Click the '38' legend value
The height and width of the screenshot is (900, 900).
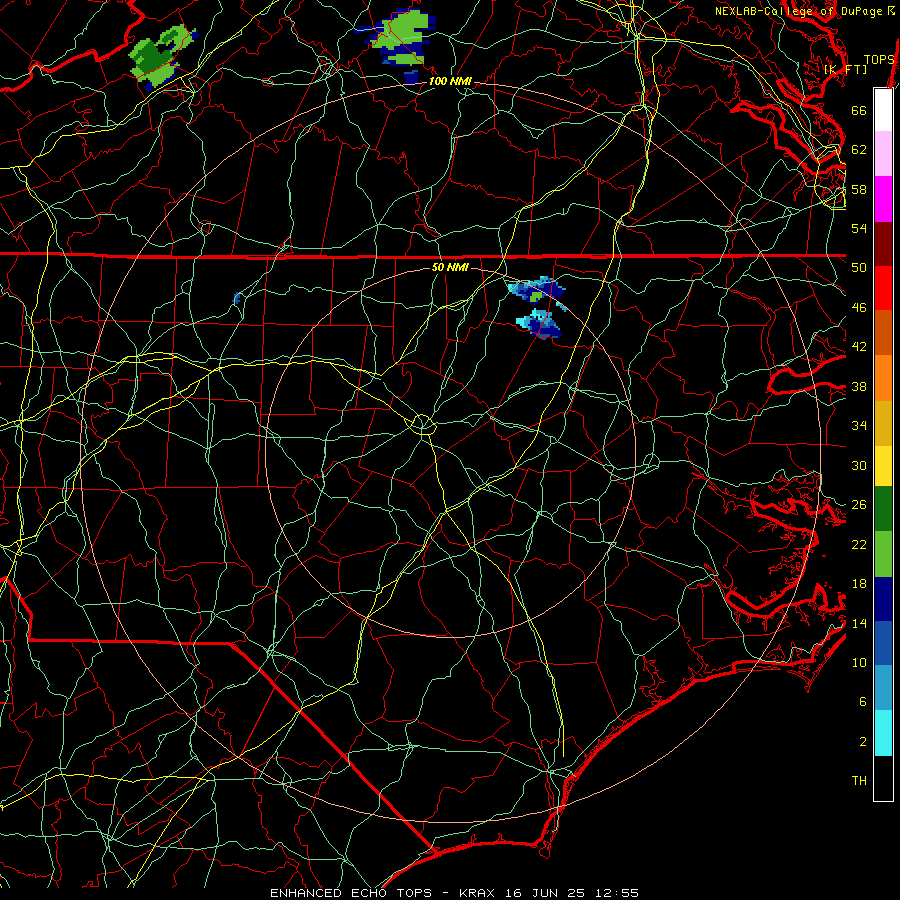[x=859, y=386]
